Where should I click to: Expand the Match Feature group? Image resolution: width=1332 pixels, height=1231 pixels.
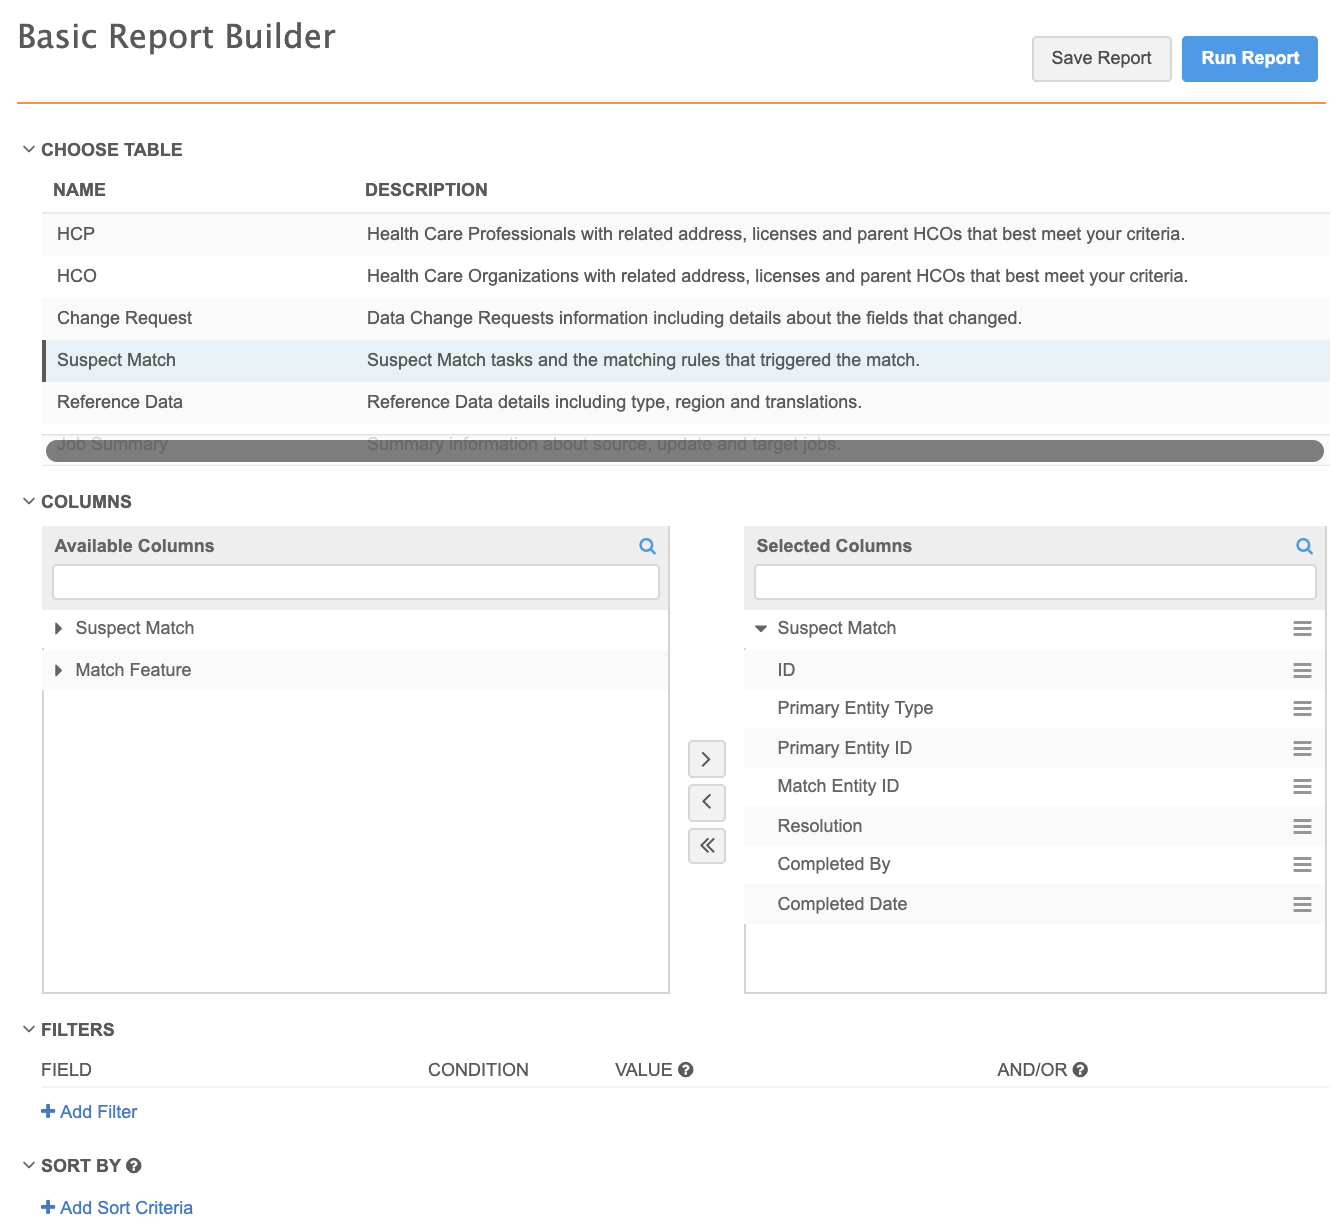[x=59, y=670]
